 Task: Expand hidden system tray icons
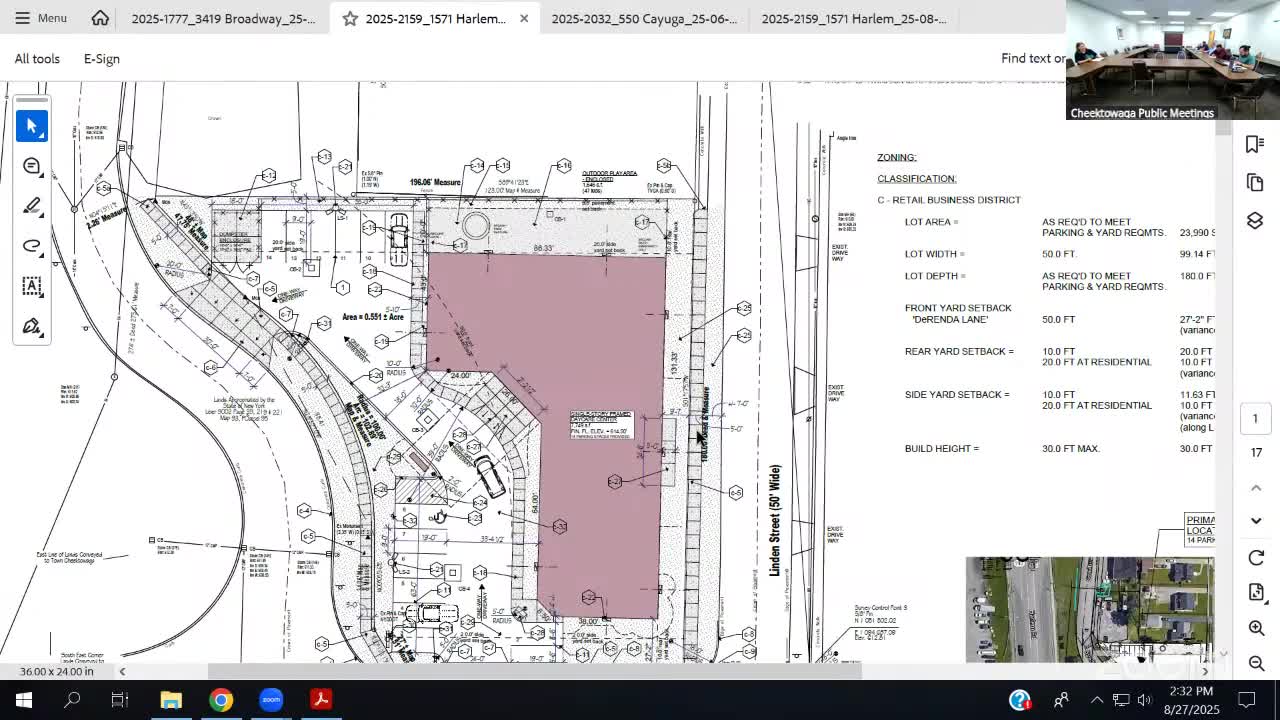(1096, 700)
